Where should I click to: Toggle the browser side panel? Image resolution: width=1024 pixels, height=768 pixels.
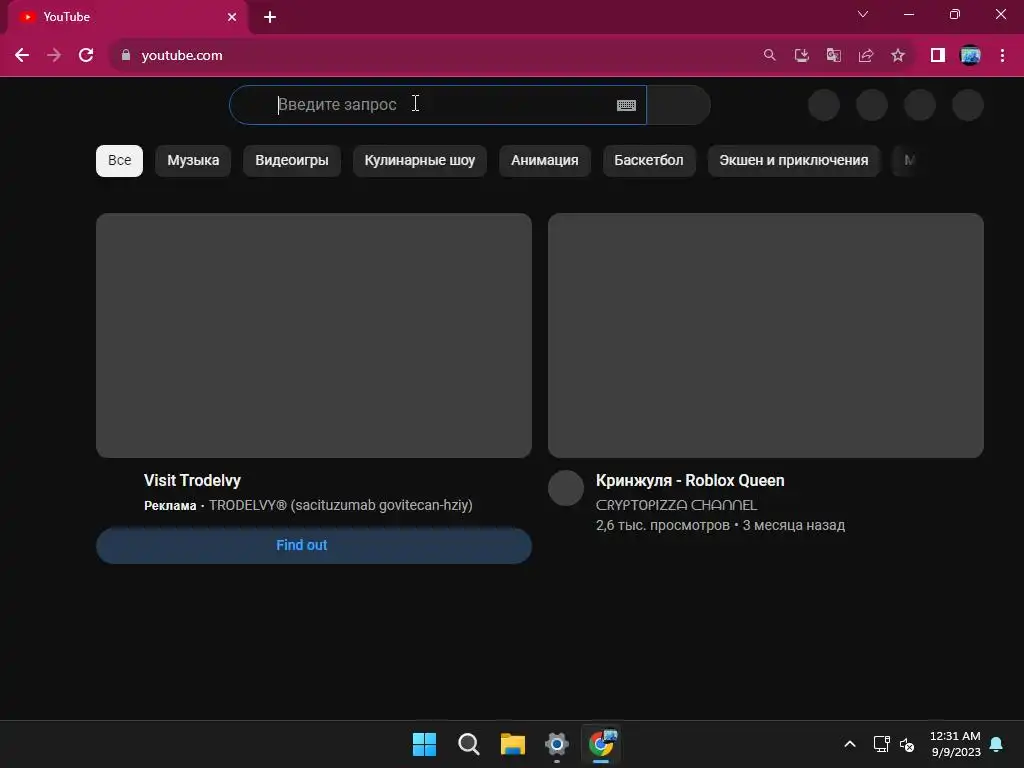pyautogui.click(x=938, y=56)
